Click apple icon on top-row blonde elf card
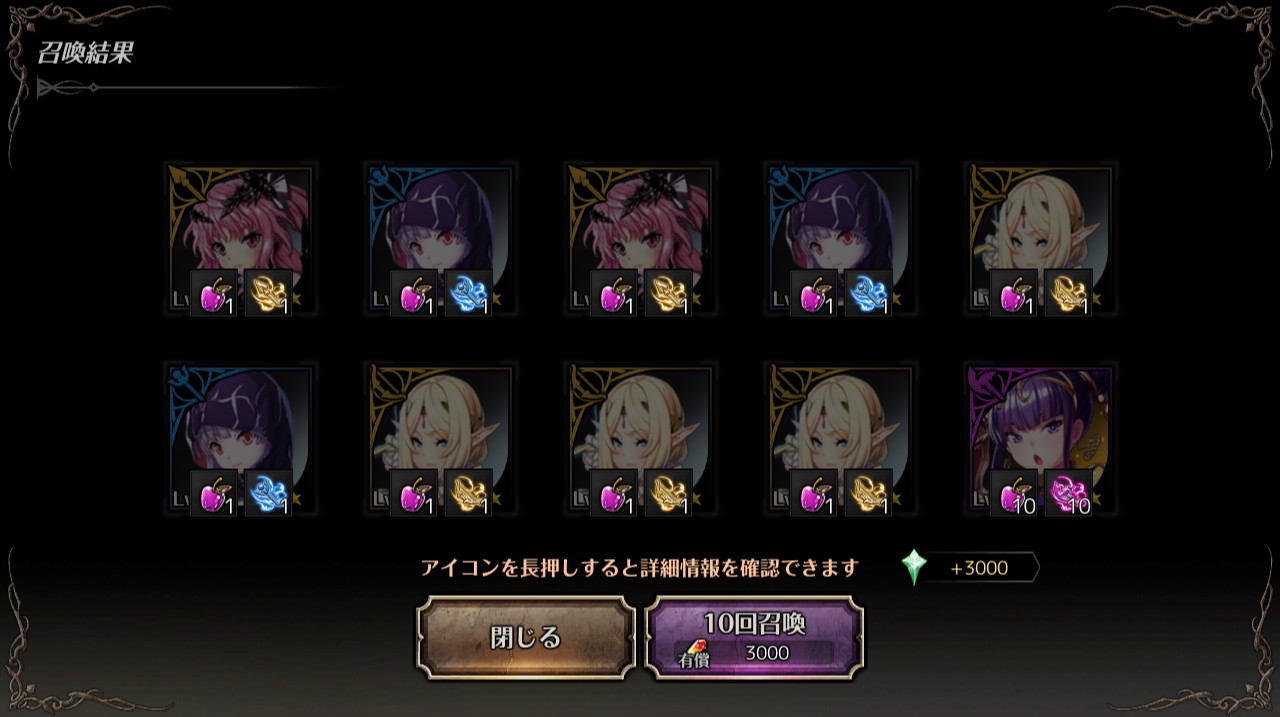Image resolution: width=1280 pixels, height=717 pixels. [x=1014, y=293]
